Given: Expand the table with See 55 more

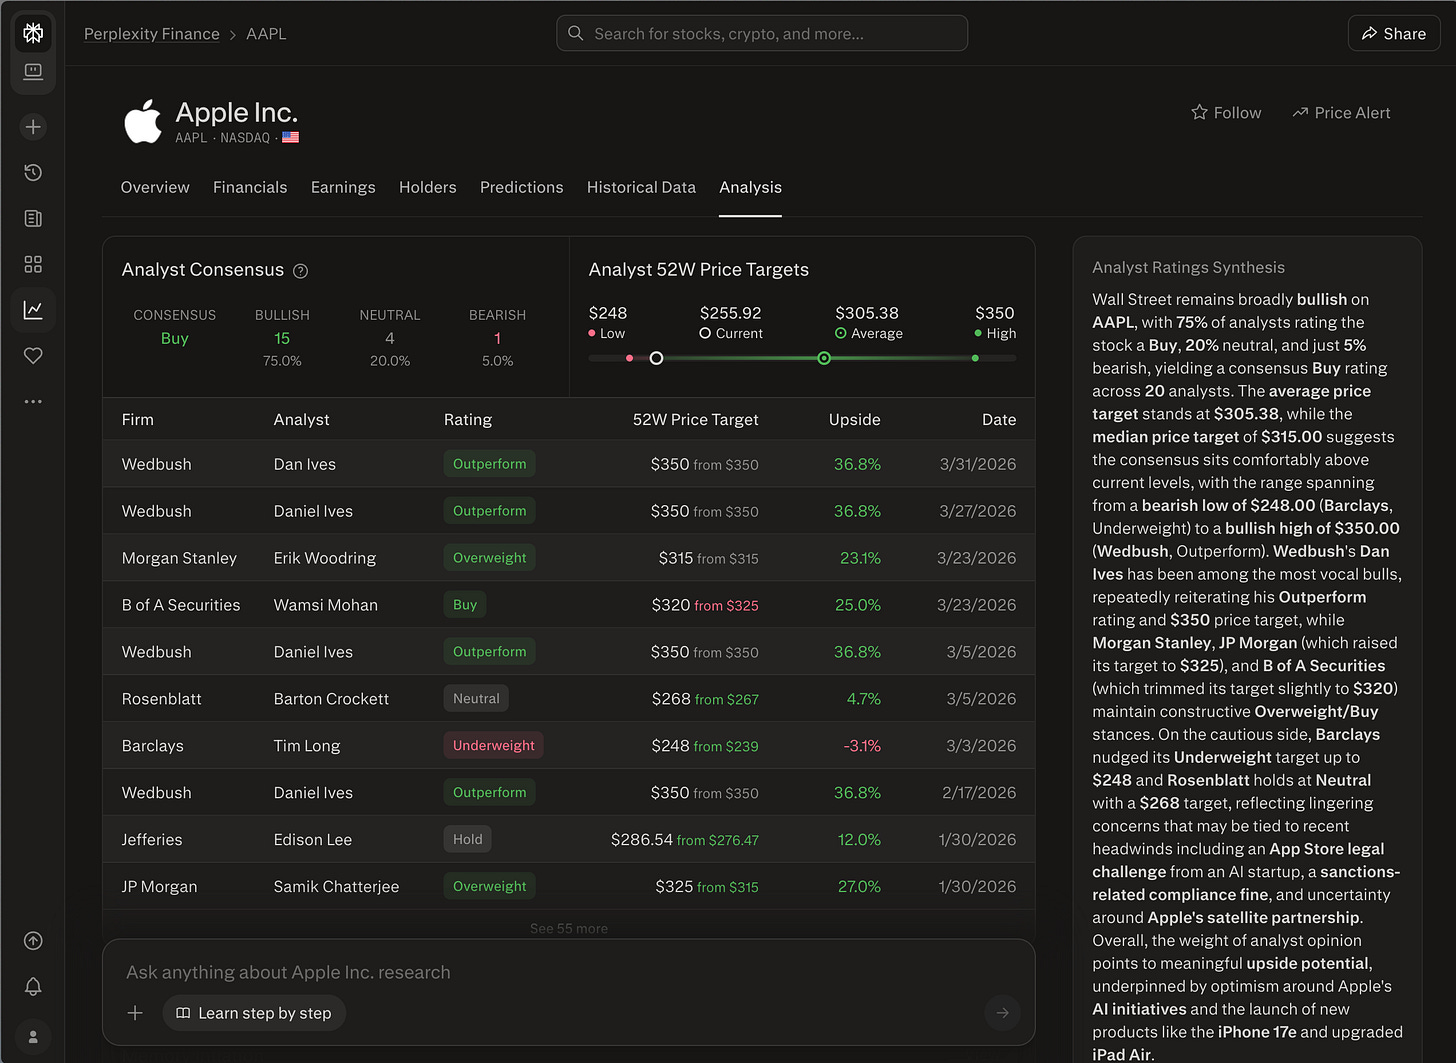Looking at the screenshot, I should coord(568,928).
